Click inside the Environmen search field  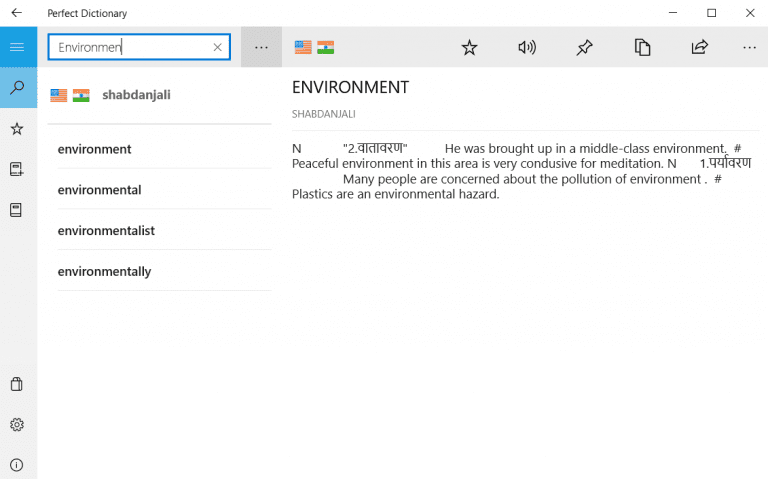click(x=130, y=47)
